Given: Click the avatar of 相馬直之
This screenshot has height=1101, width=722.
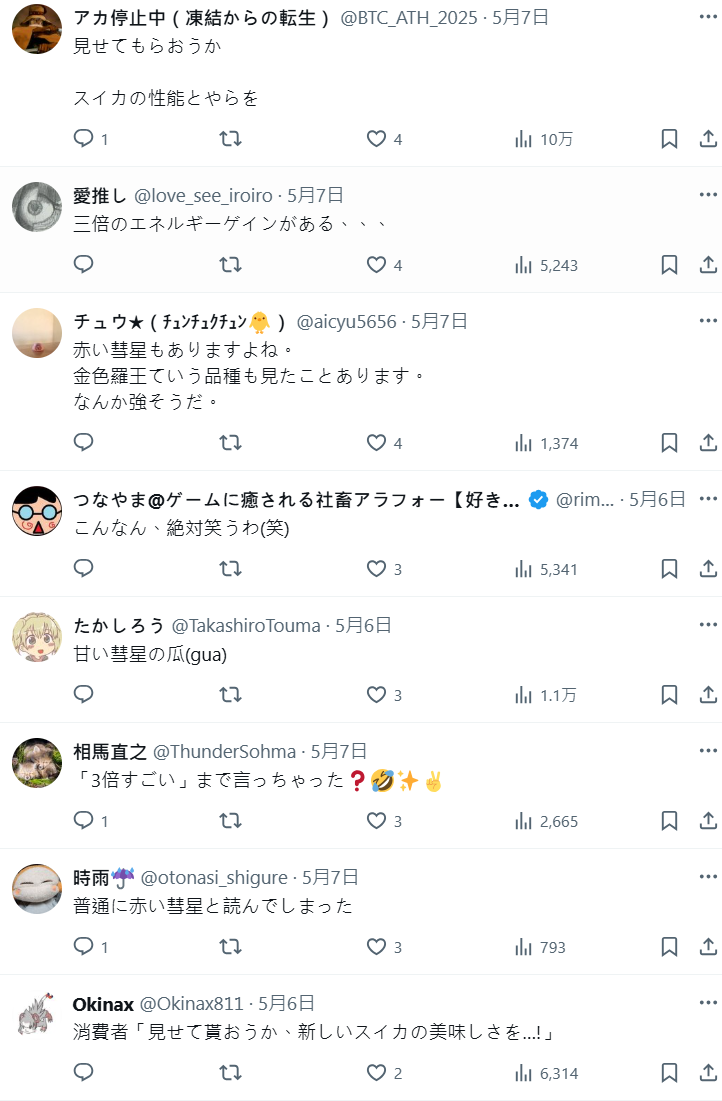Looking at the screenshot, I should click(x=37, y=763).
